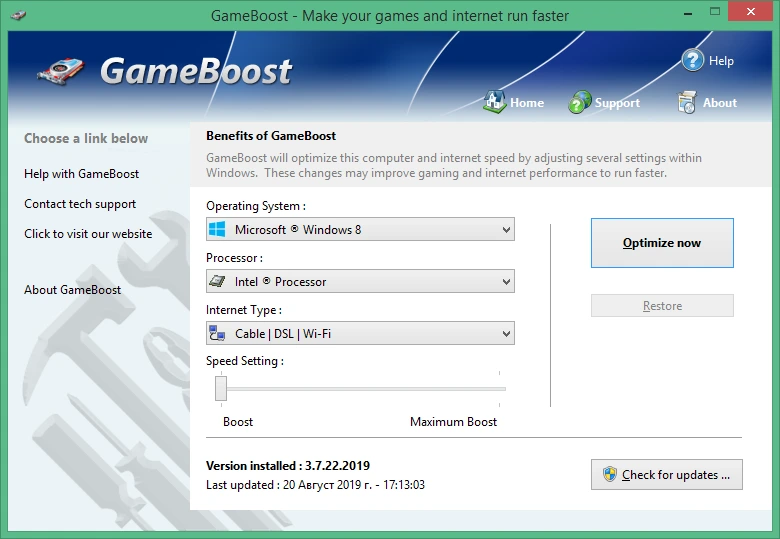The image size is (780, 539).
Task: Go to the Home section
Action: (x=527, y=102)
